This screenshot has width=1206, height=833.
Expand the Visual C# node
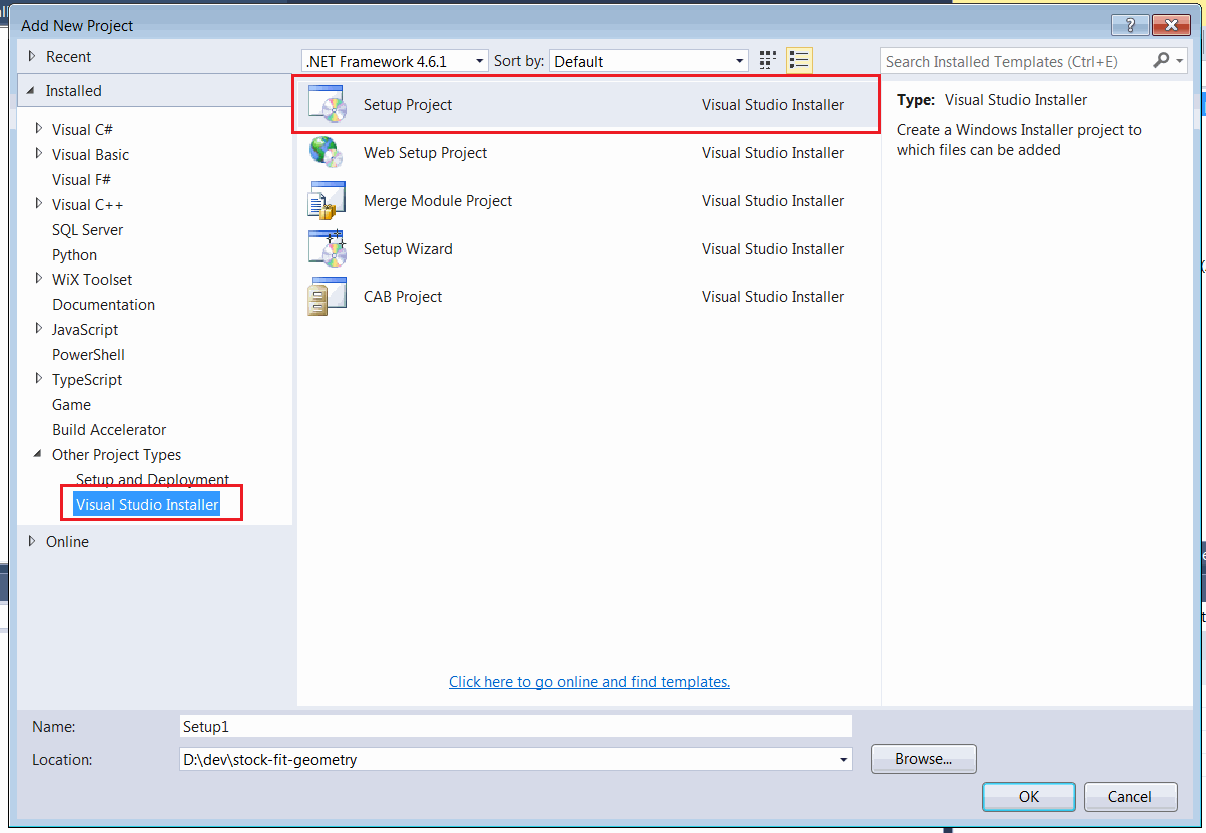pyautogui.click(x=39, y=129)
